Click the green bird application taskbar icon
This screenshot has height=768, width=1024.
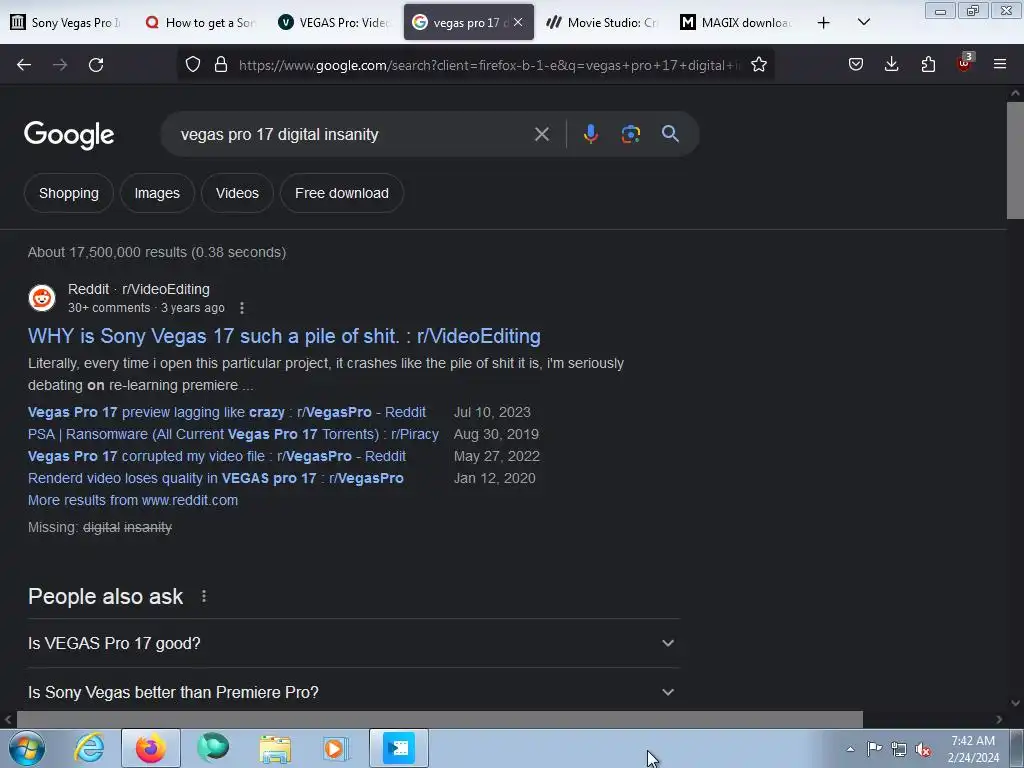(213, 748)
